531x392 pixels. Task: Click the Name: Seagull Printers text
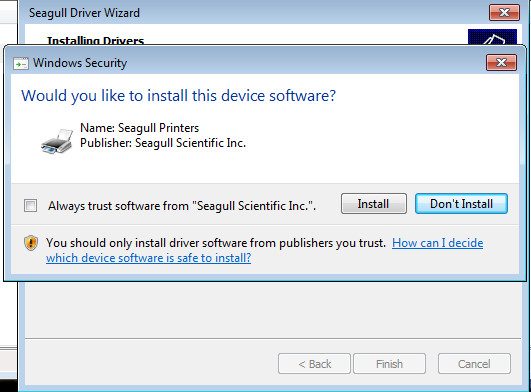tap(140, 128)
